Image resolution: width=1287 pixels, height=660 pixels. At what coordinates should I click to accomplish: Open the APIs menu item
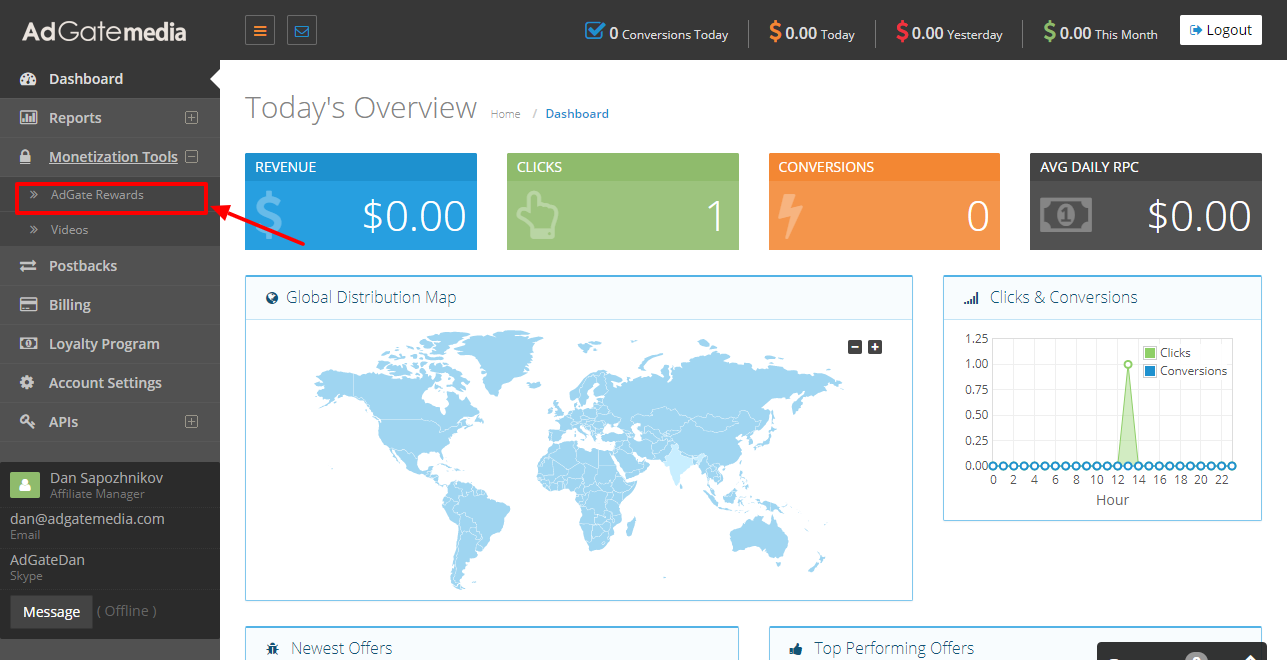tap(110, 422)
